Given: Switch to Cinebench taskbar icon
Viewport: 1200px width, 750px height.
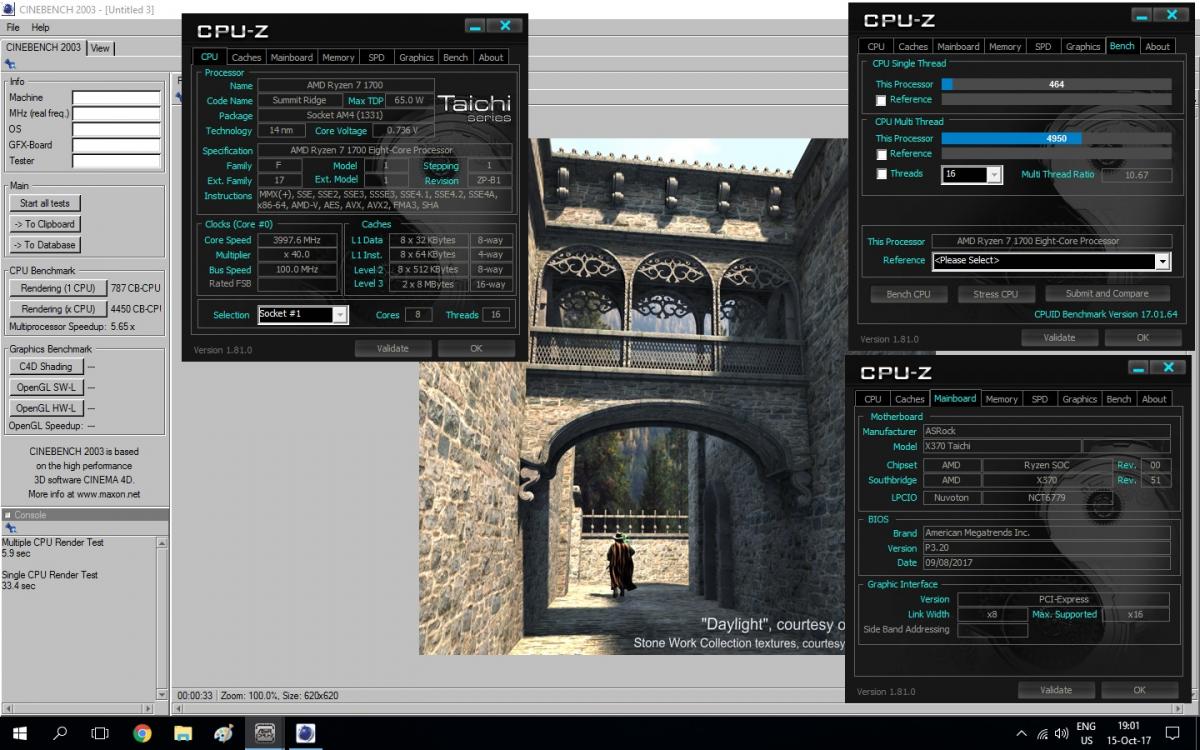Looking at the screenshot, I should [x=306, y=733].
